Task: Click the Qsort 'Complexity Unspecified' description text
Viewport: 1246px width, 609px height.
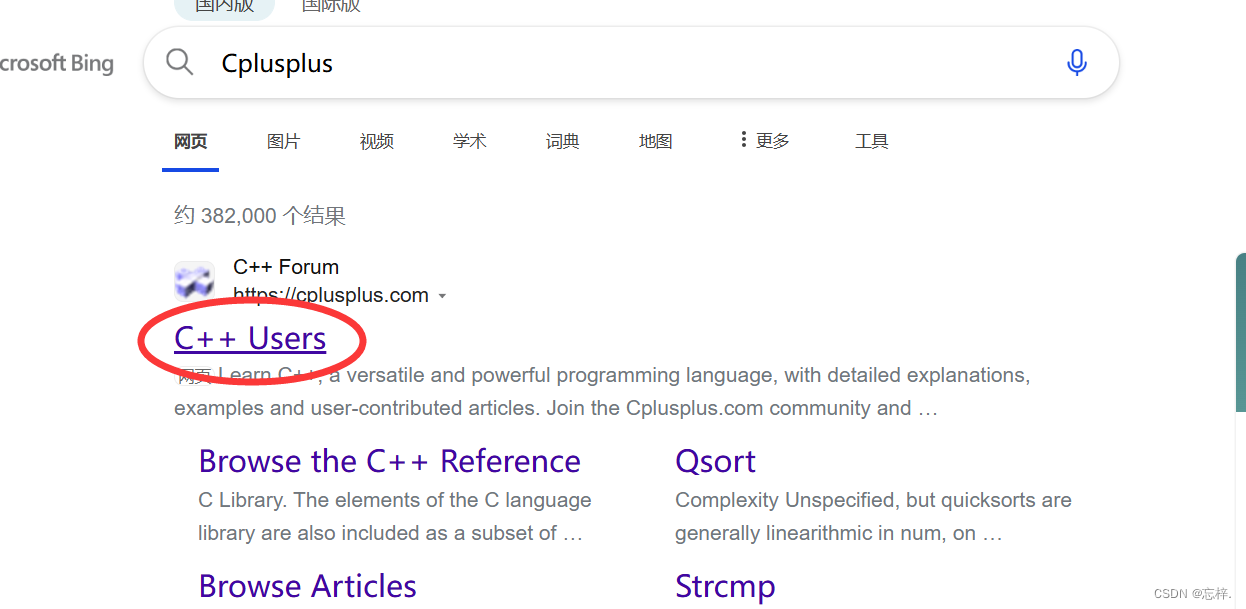Action: click(873, 516)
